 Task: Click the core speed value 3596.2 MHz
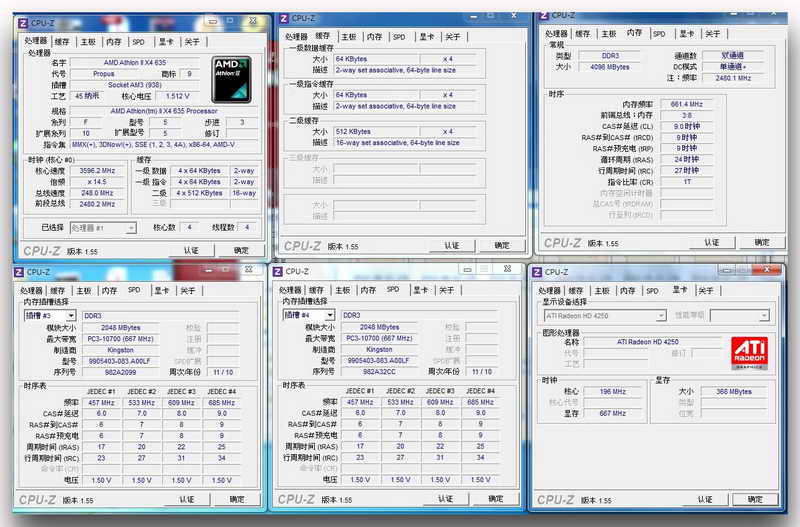pos(97,171)
